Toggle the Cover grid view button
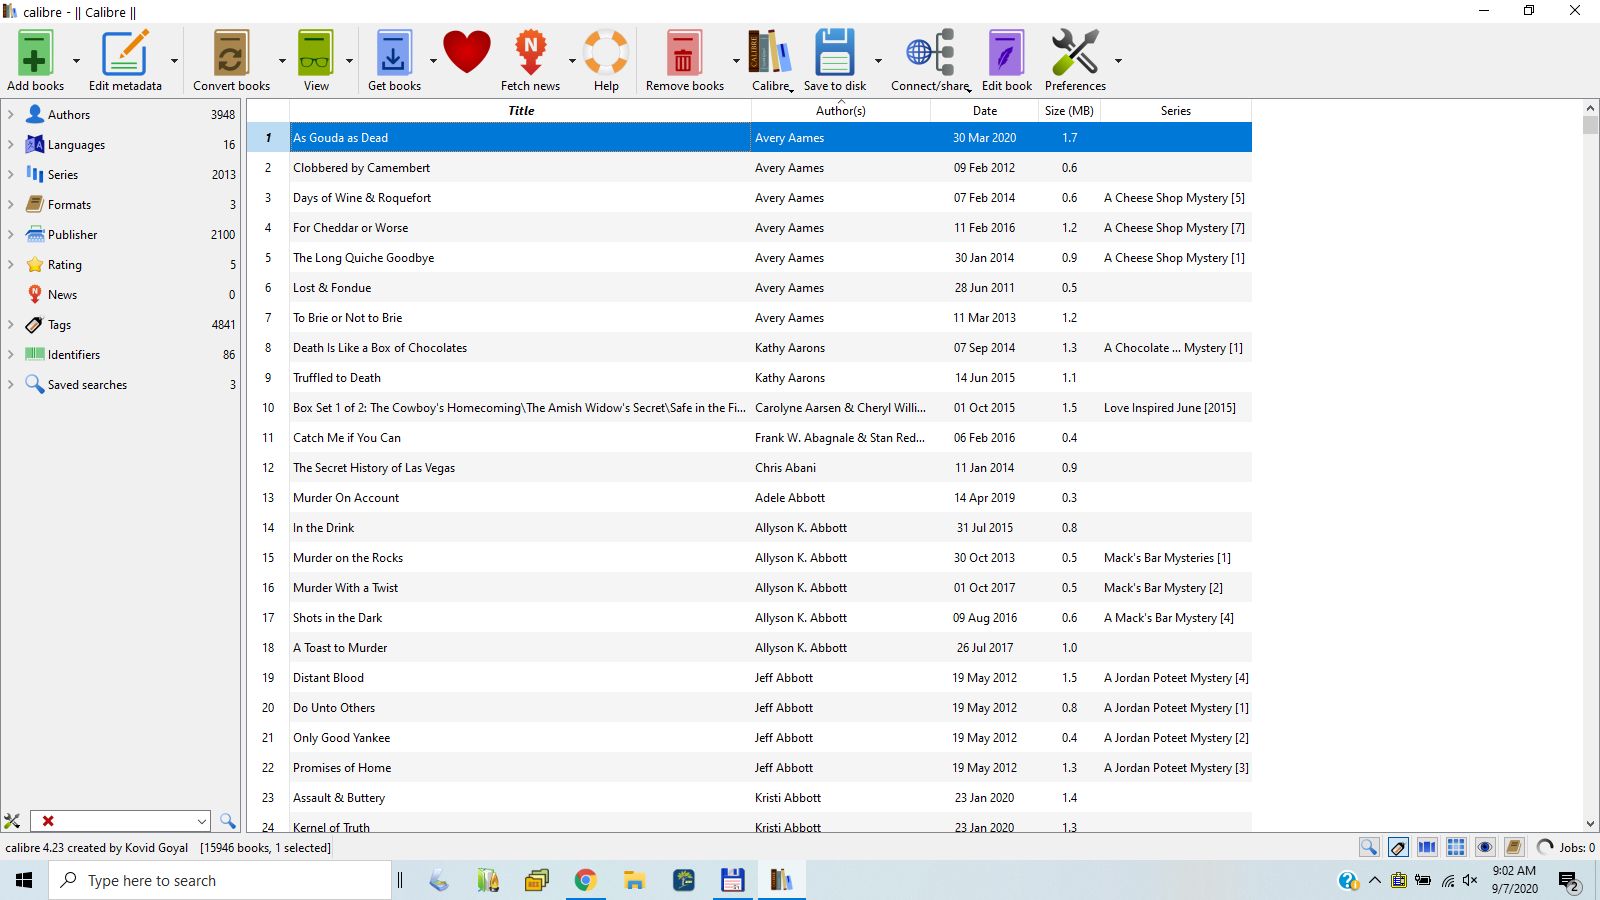The height and width of the screenshot is (900, 1600). click(1456, 847)
